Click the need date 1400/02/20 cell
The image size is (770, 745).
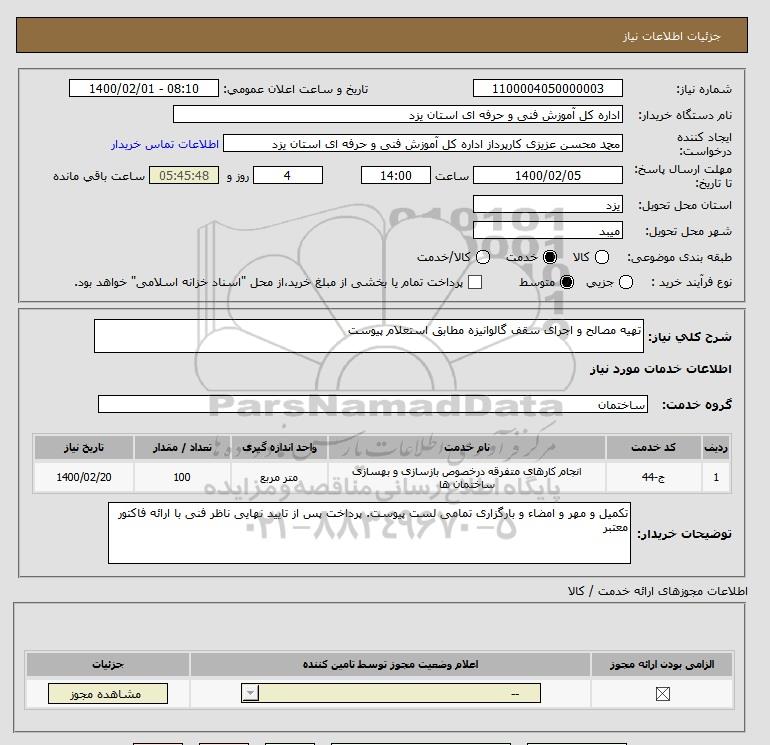(x=84, y=477)
